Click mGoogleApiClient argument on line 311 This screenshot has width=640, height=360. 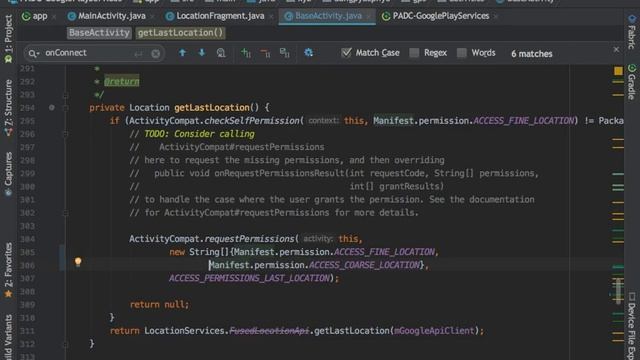click(x=434, y=331)
